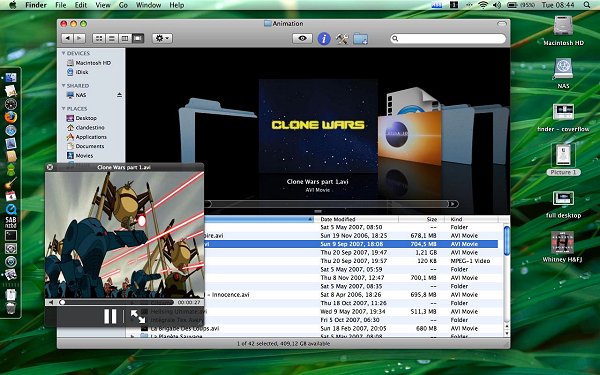Open the Window menu
600x375 pixels.
click(x=148, y=5)
